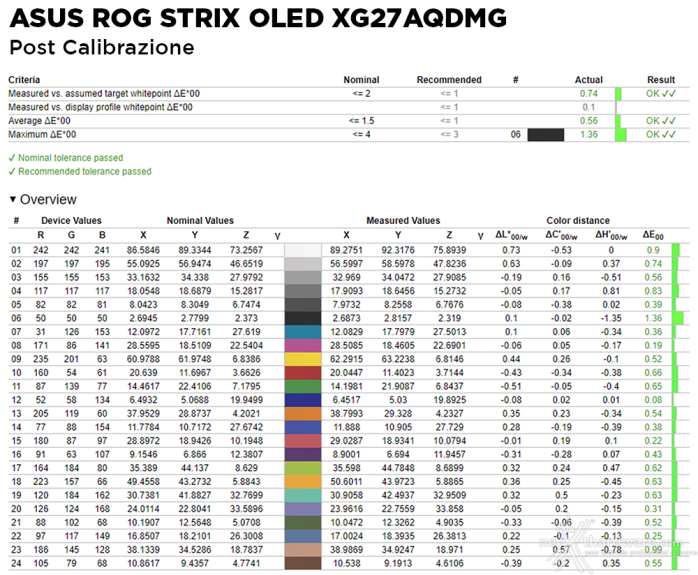698x575 pixels.
Task: Select the magenta swatch in row 08
Action: [303, 345]
